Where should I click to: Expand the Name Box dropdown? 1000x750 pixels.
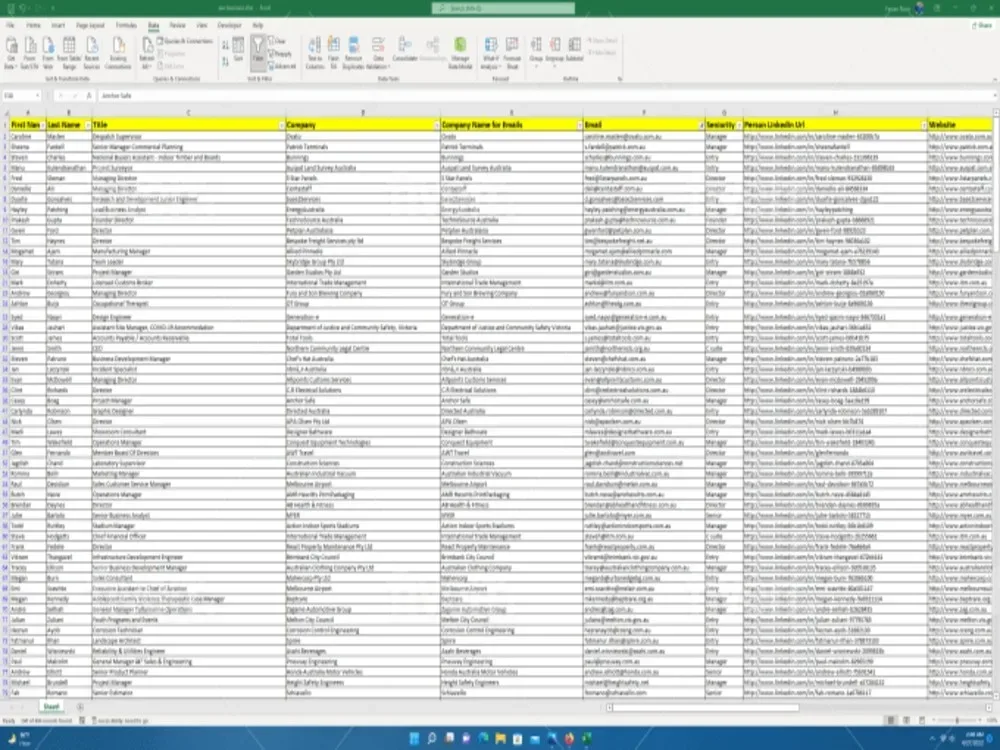(38, 96)
